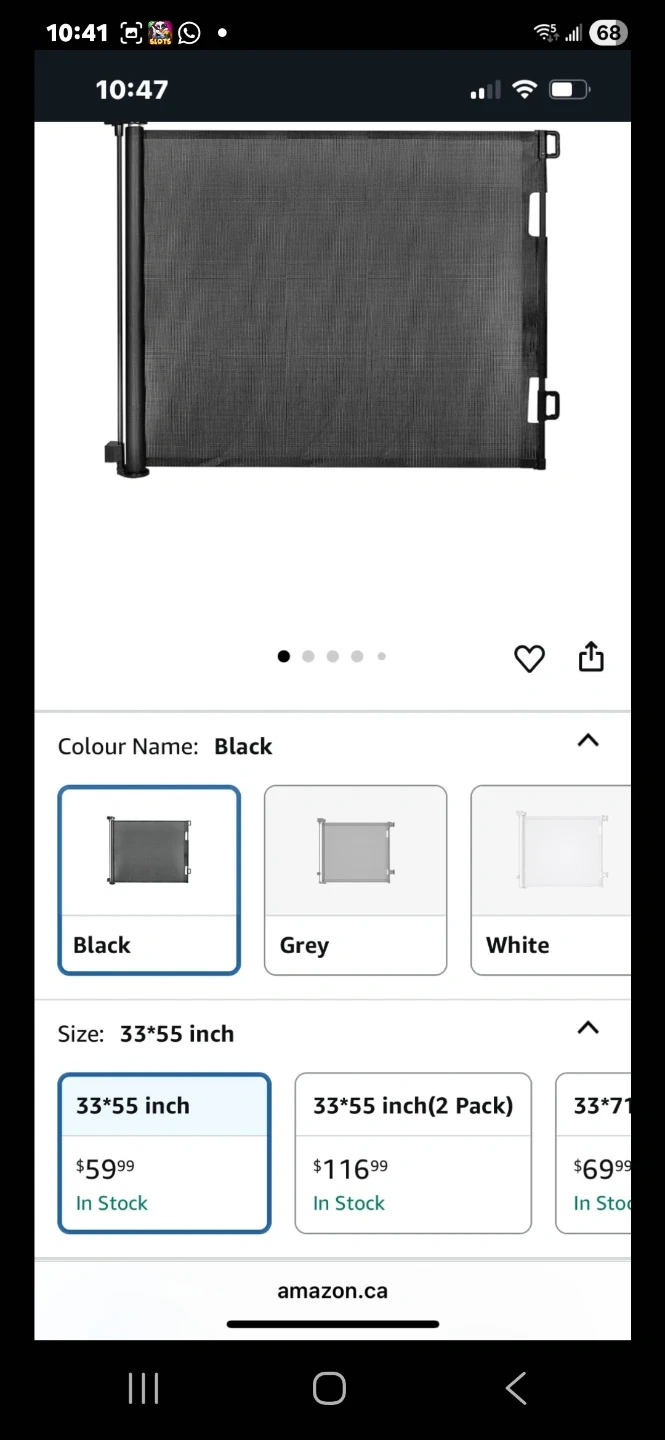Tap the Android home button

pyautogui.click(x=329, y=1388)
